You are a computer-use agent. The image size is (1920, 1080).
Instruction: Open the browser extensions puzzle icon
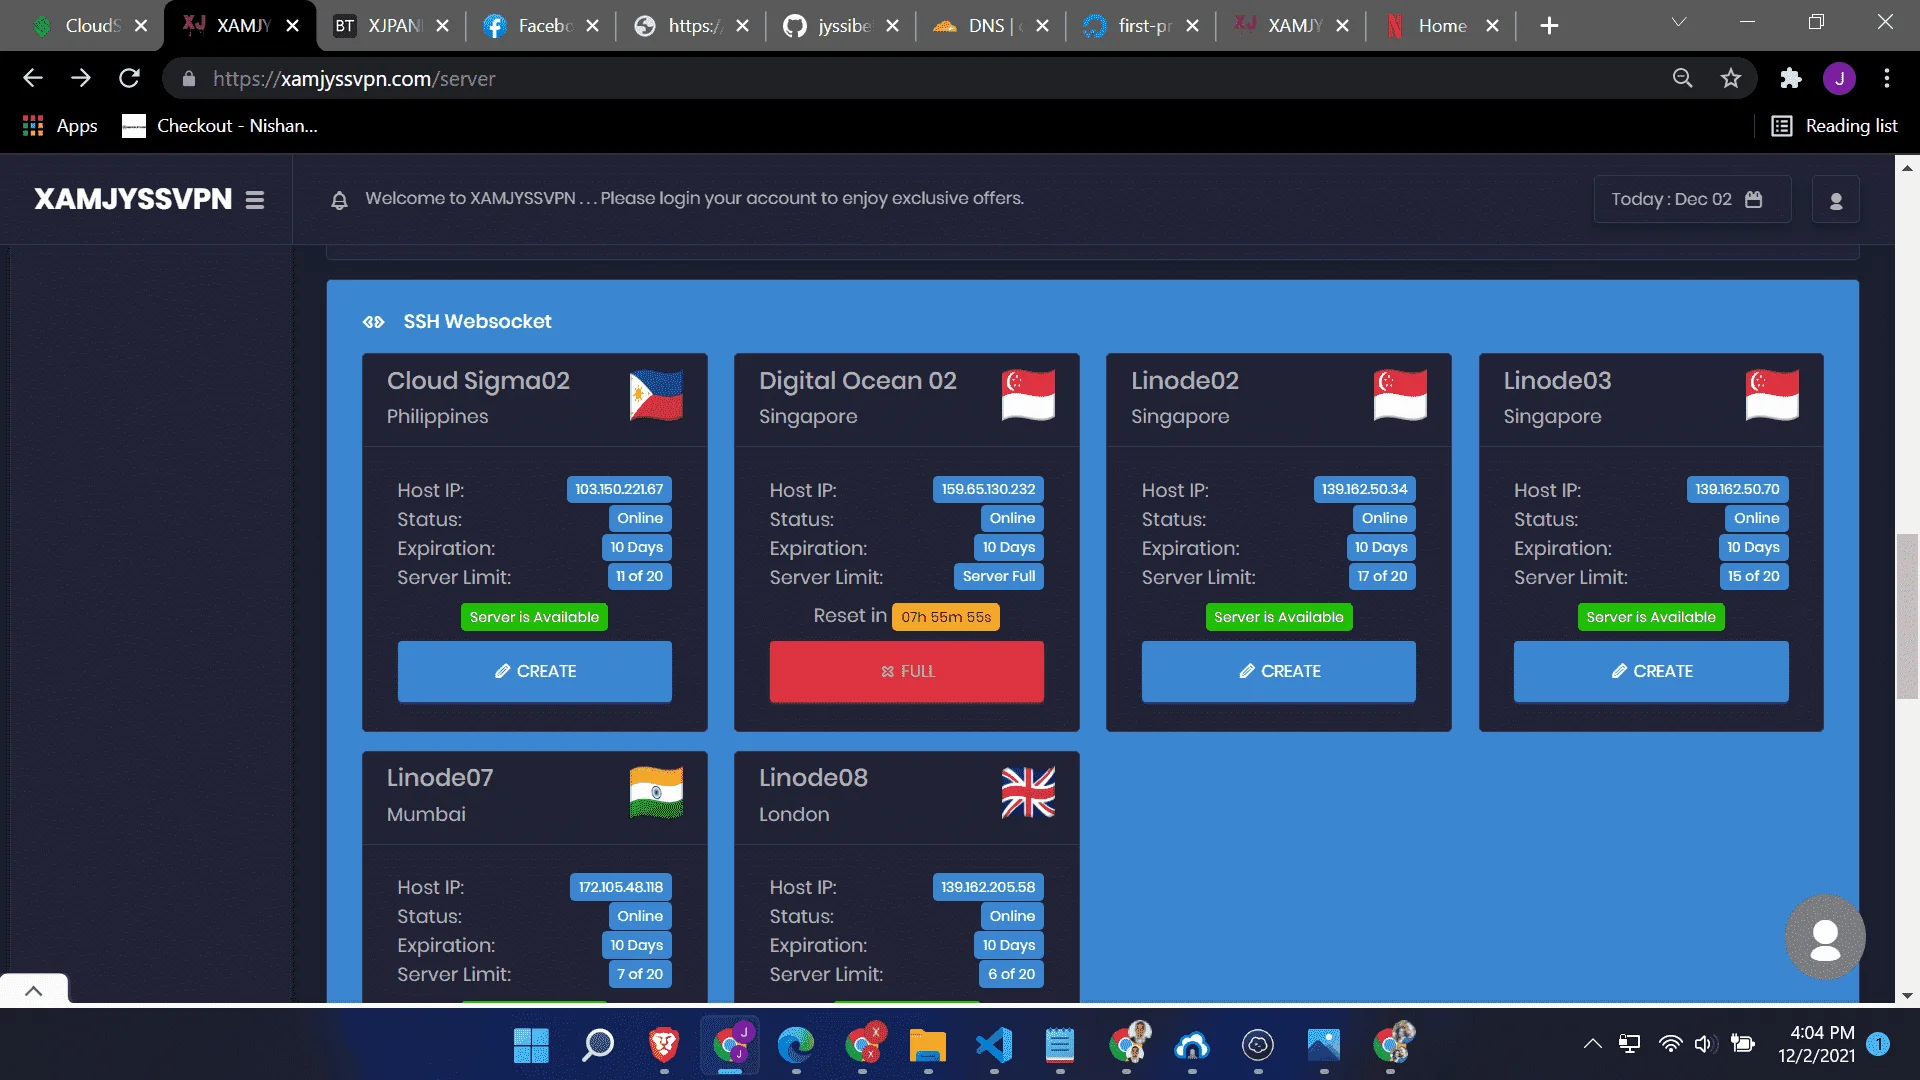(1790, 78)
